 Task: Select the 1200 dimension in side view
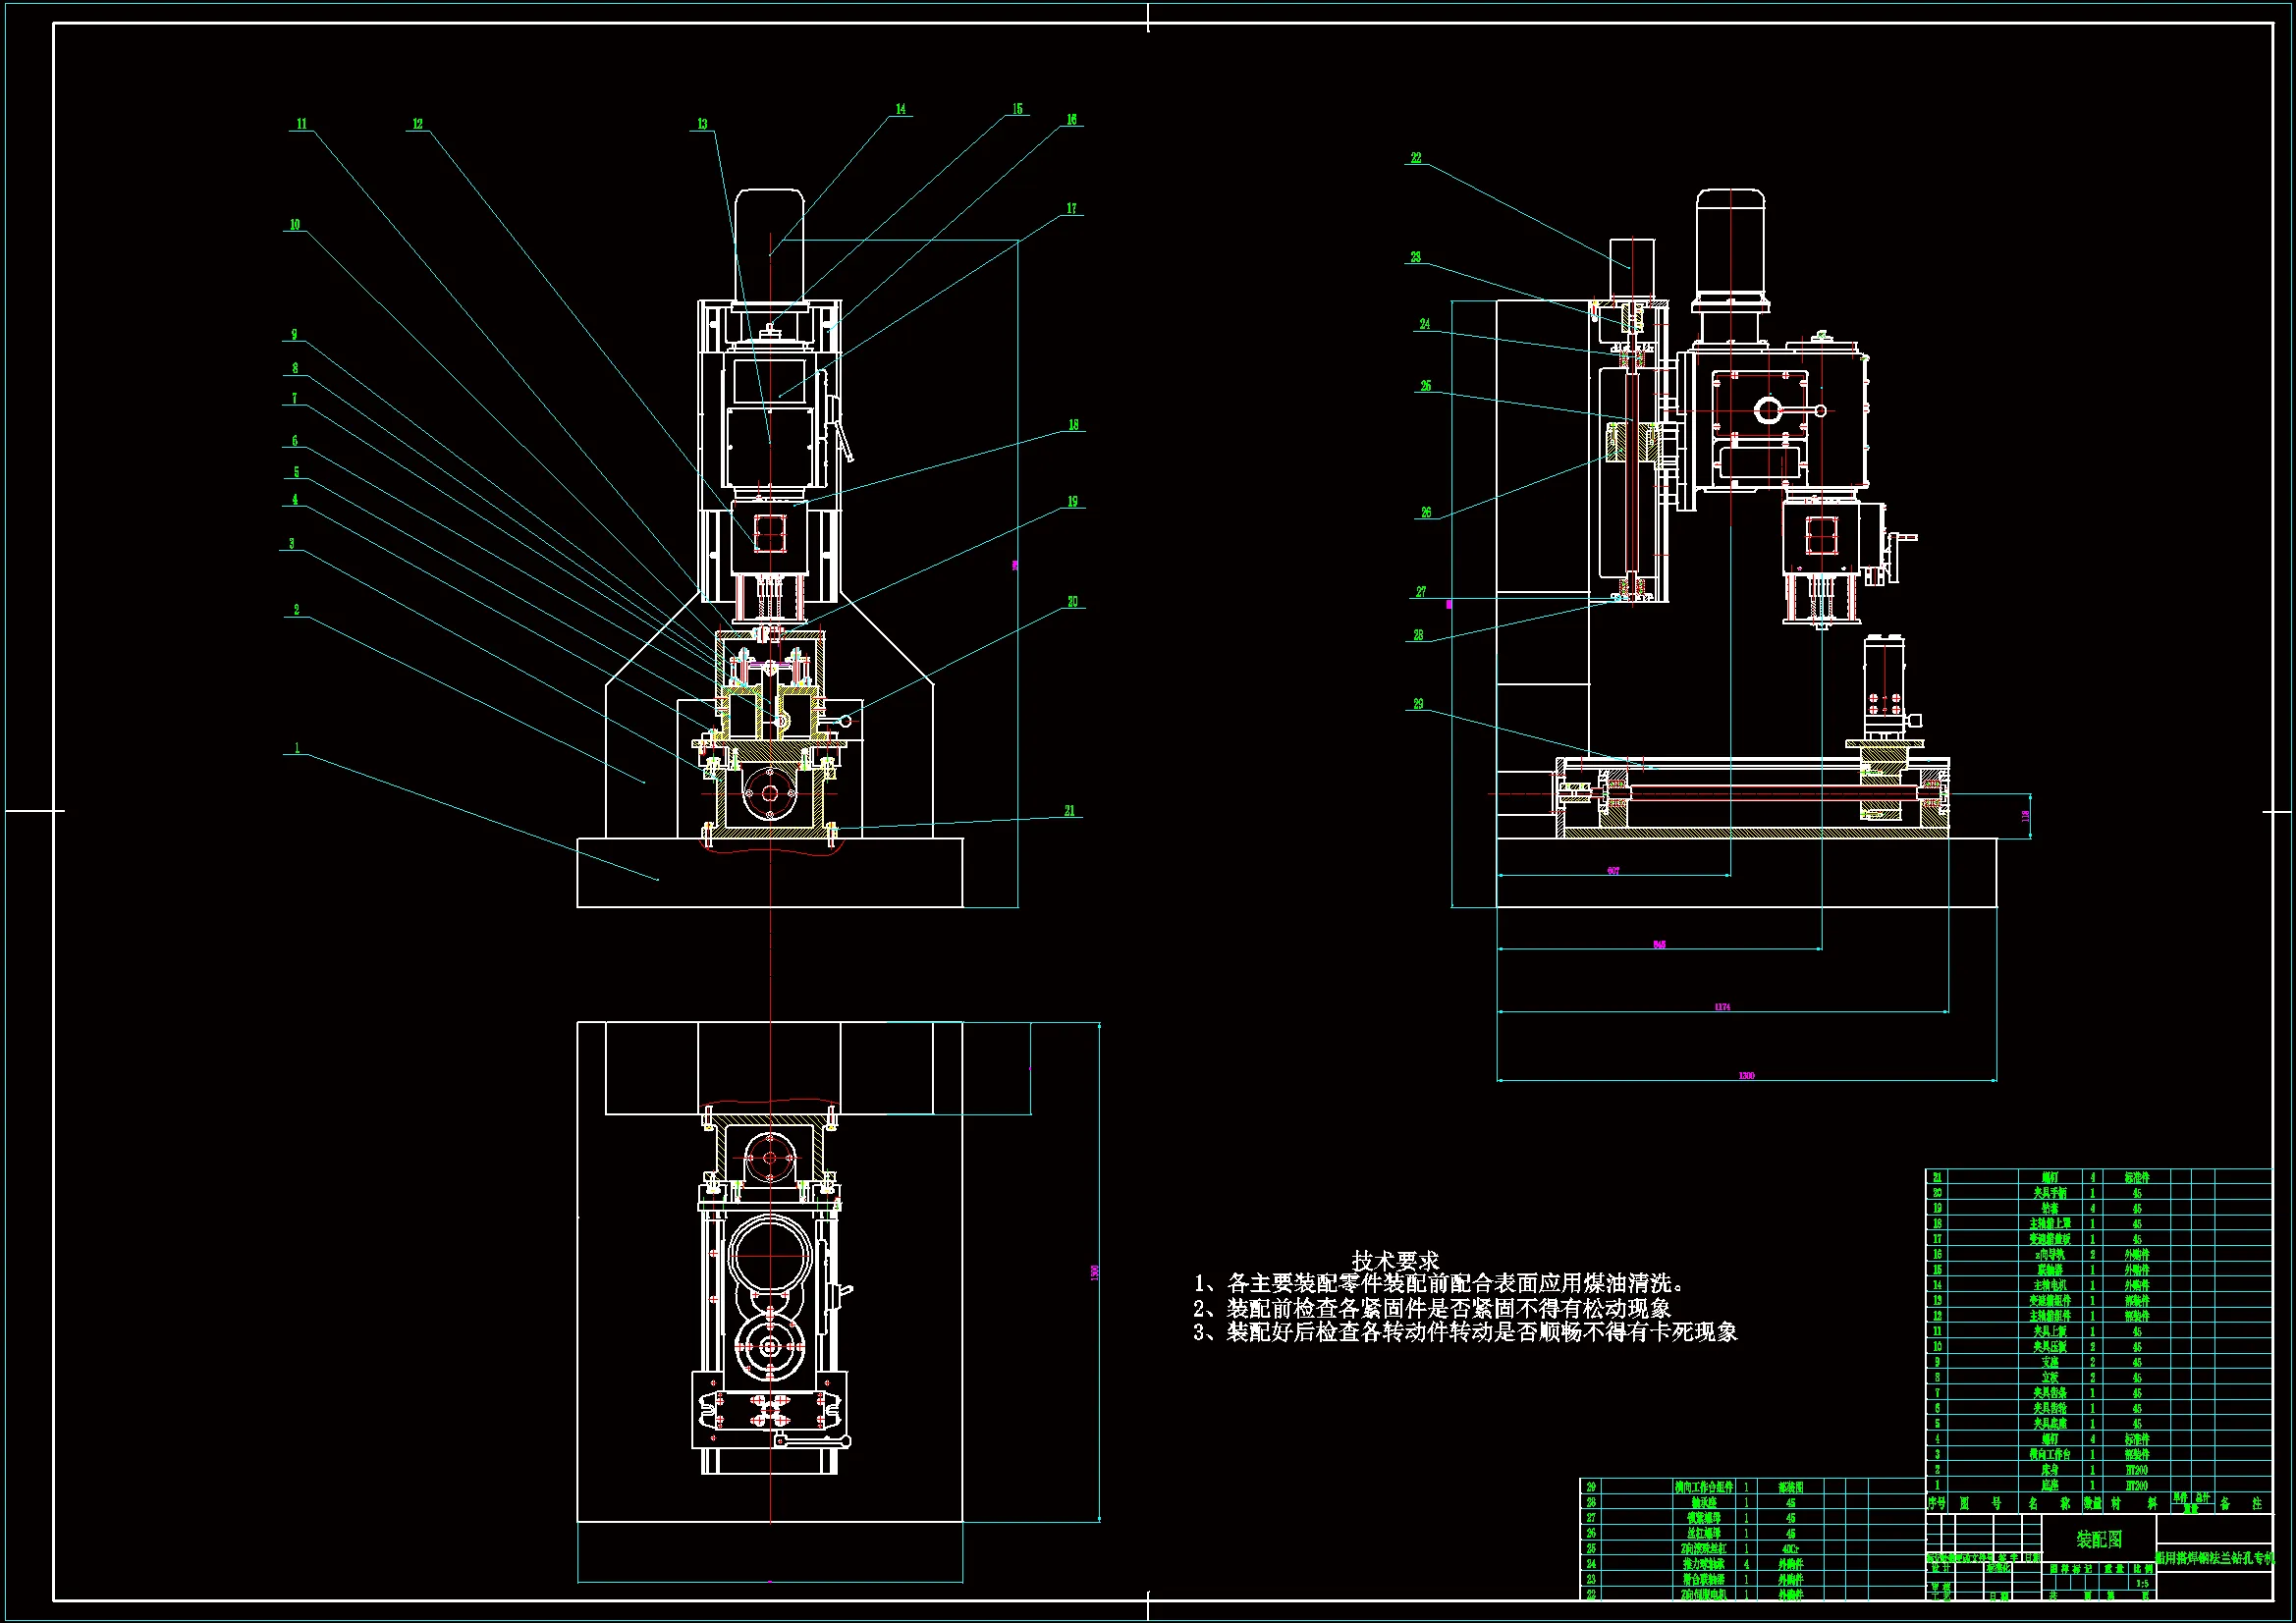[x=1746, y=1075]
